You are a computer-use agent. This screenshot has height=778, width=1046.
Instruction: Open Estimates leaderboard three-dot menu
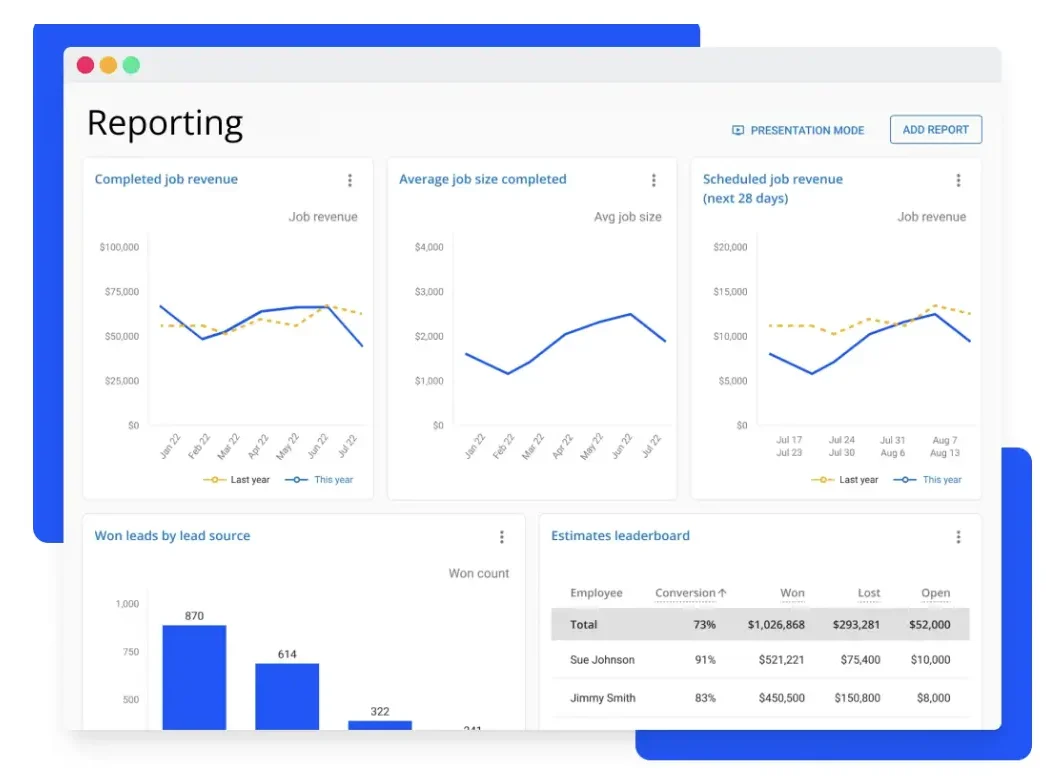pos(957,537)
